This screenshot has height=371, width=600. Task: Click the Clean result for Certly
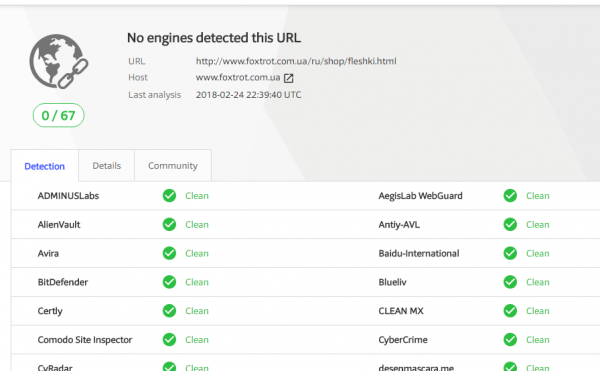(197, 311)
